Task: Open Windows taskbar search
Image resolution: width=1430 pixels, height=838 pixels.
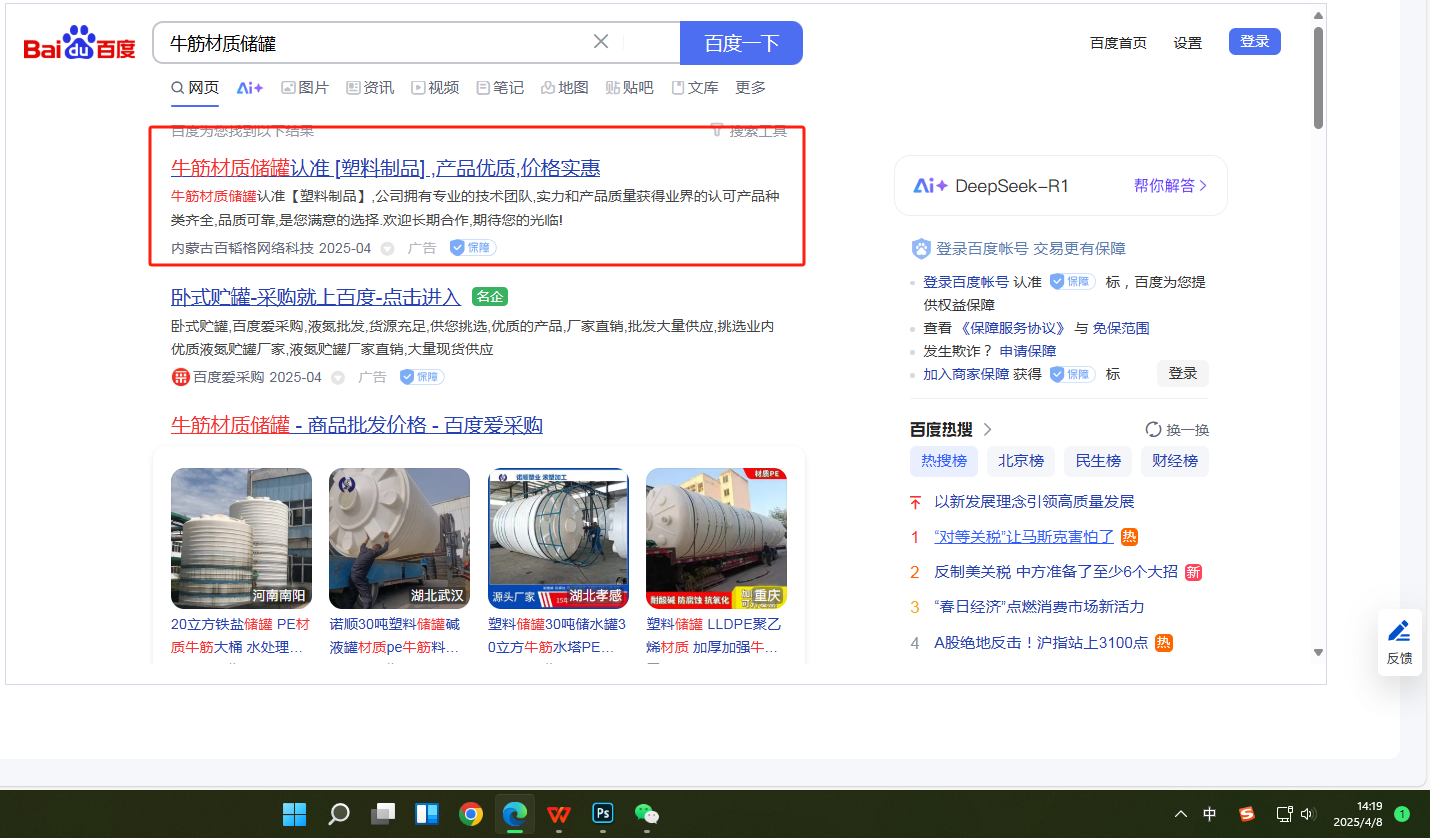Action: click(x=339, y=814)
